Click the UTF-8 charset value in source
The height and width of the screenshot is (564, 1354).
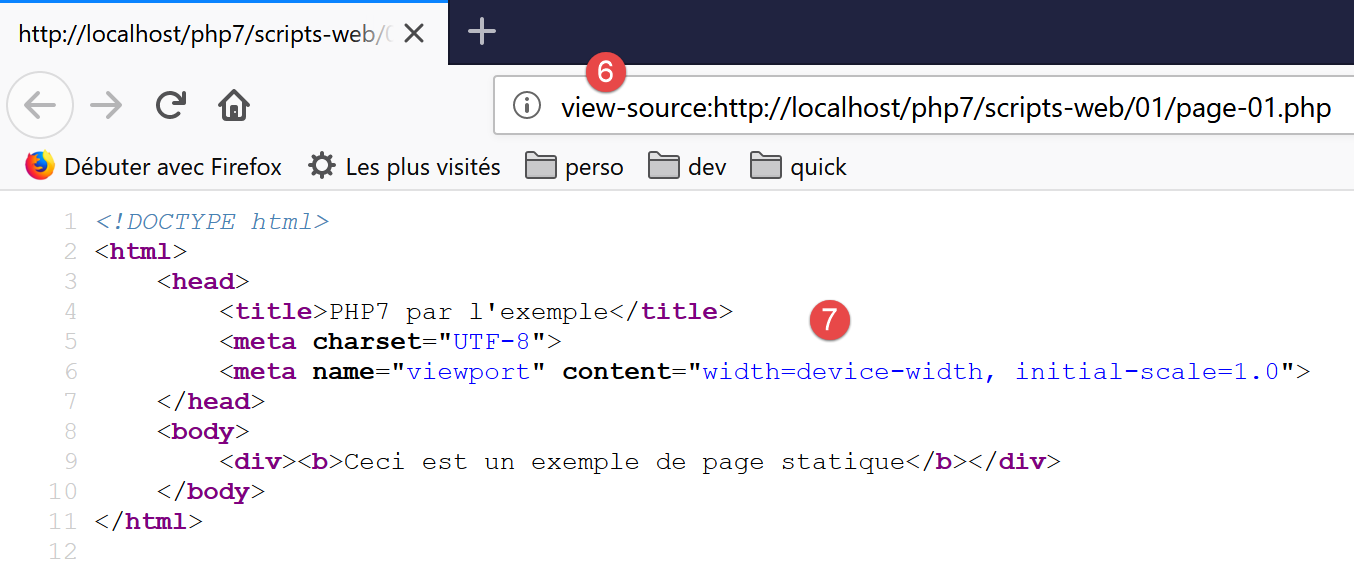pos(491,342)
